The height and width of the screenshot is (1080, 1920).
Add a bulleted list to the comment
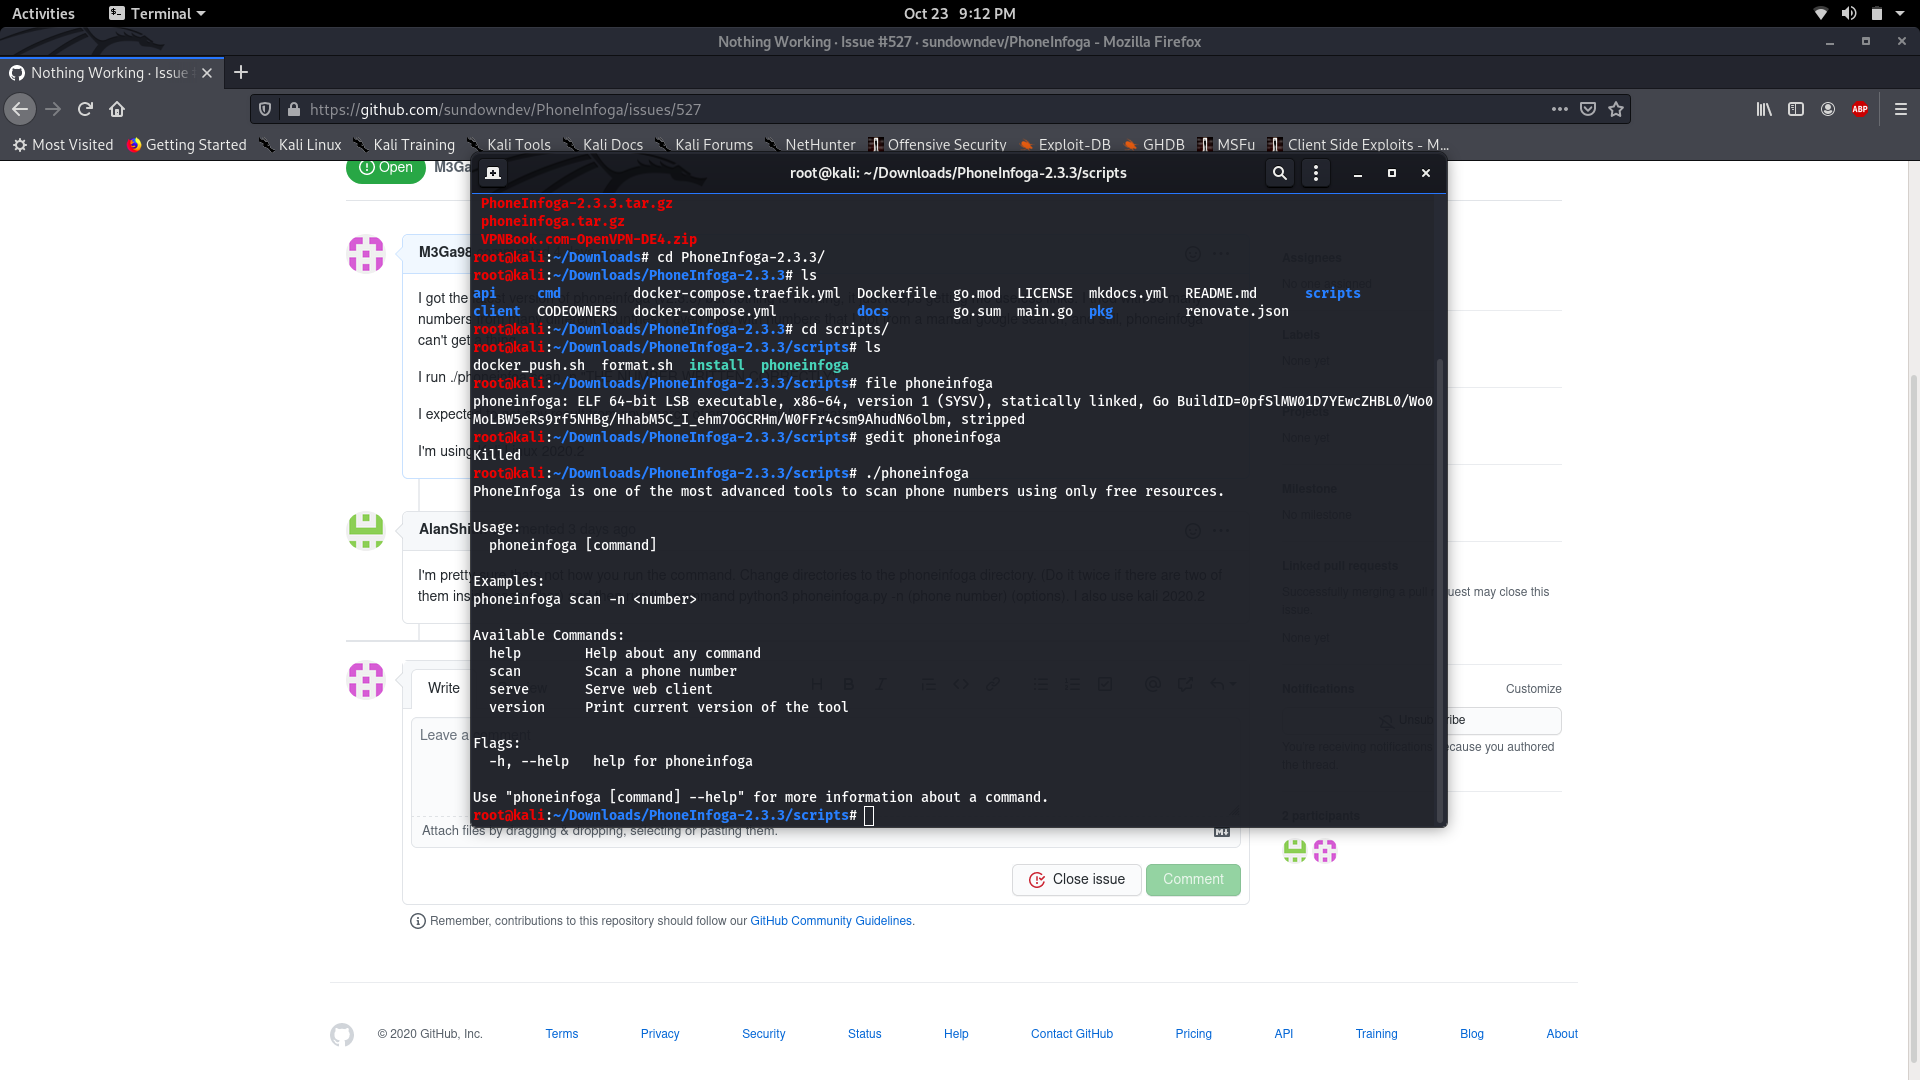tap(1043, 684)
